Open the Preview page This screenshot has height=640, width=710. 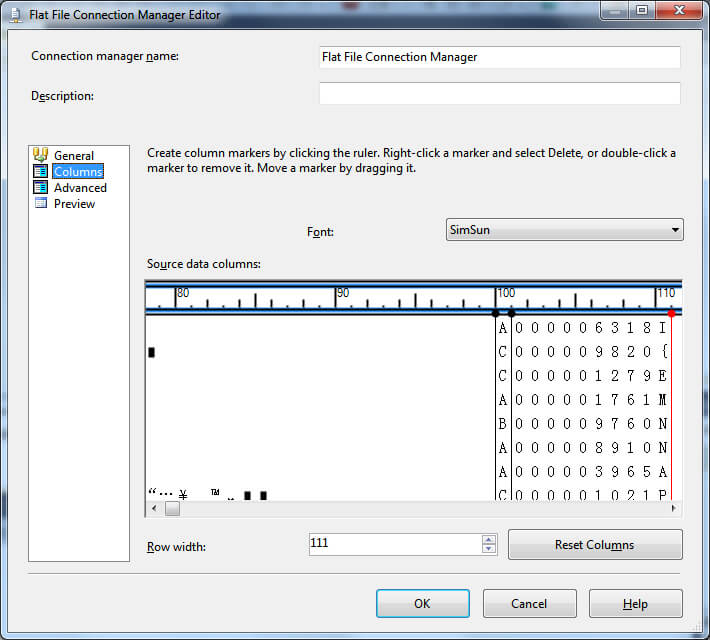click(74, 204)
